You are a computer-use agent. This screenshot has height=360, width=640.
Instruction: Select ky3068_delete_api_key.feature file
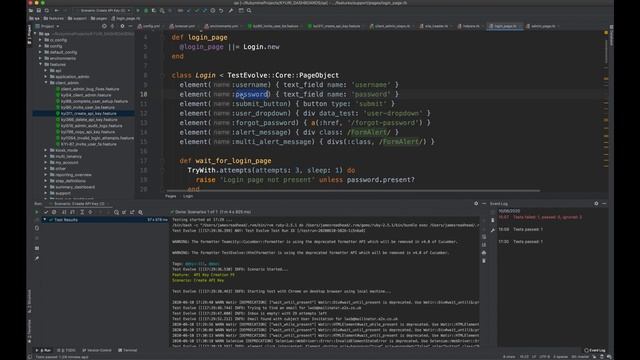click(89, 120)
